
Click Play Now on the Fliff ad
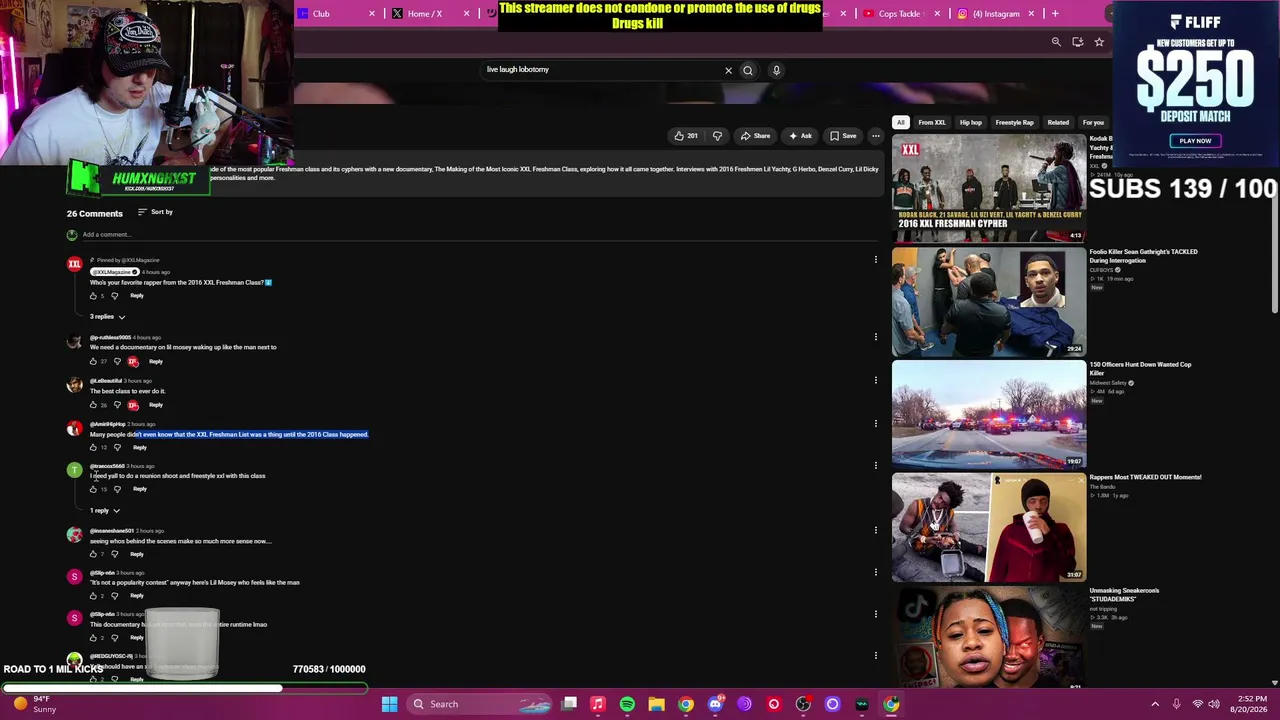(1195, 141)
